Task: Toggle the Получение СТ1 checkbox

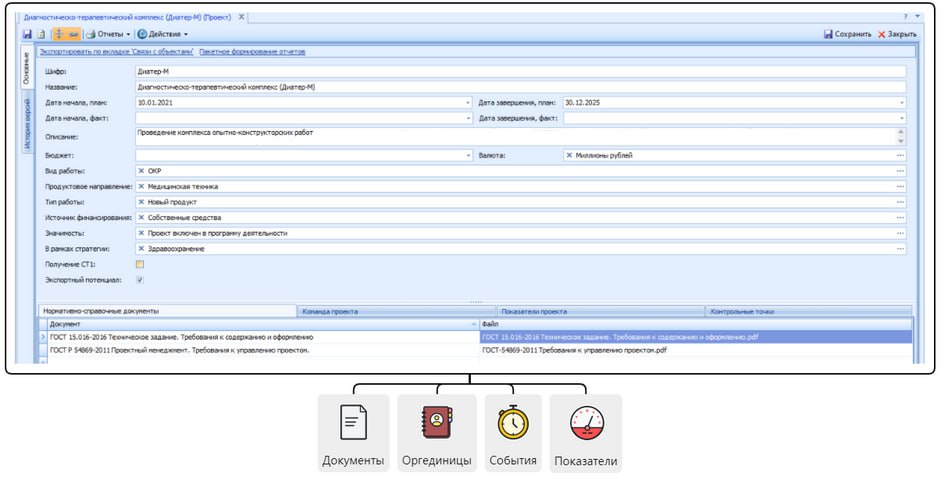Action: (x=140, y=264)
